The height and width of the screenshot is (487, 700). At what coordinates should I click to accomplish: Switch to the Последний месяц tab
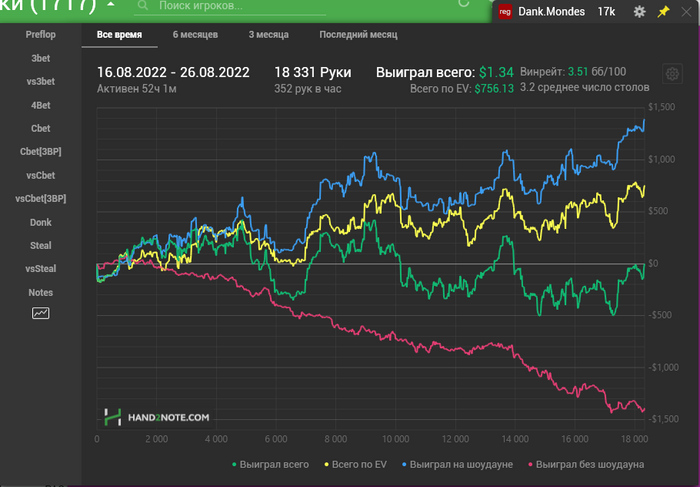tap(358, 35)
